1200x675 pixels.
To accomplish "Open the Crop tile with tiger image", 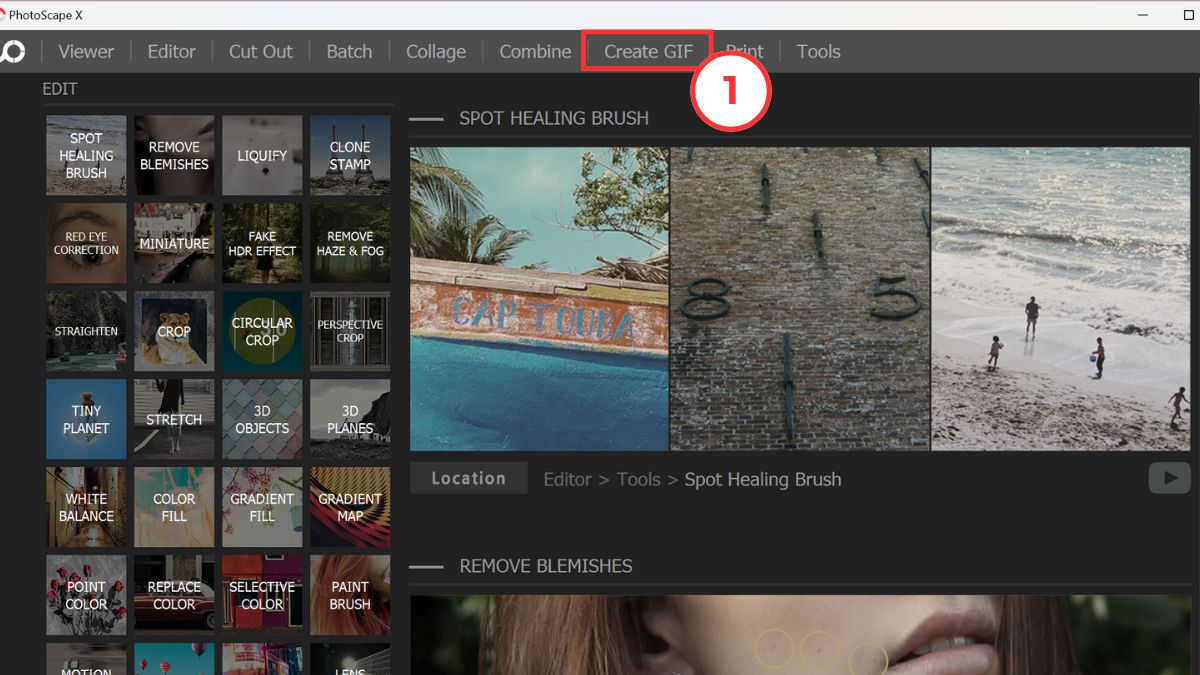I will (174, 331).
